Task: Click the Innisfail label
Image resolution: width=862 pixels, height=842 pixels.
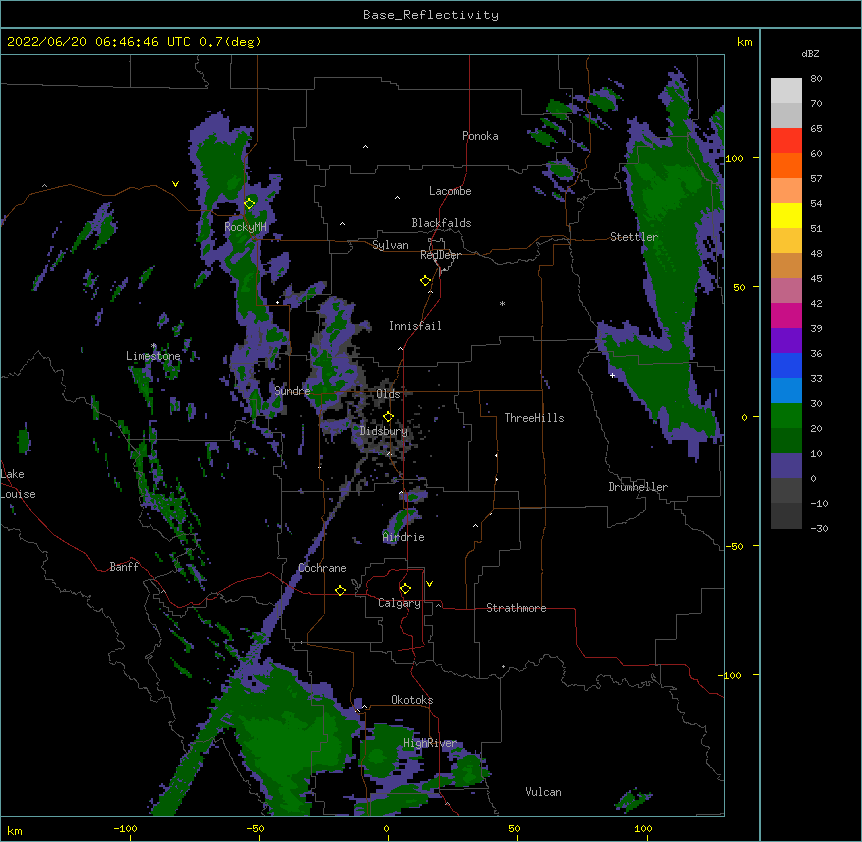Action: (x=415, y=326)
